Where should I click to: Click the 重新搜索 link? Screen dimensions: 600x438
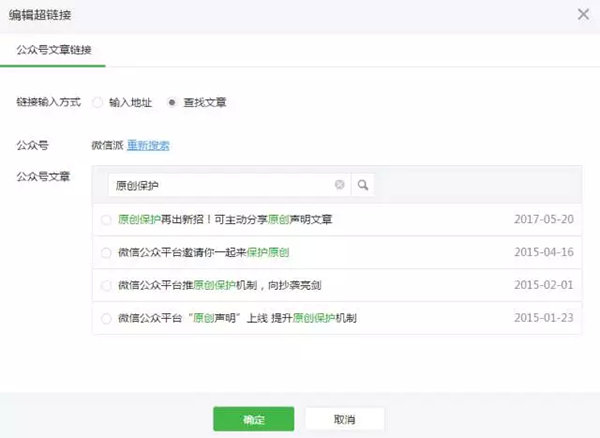(147, 145)
